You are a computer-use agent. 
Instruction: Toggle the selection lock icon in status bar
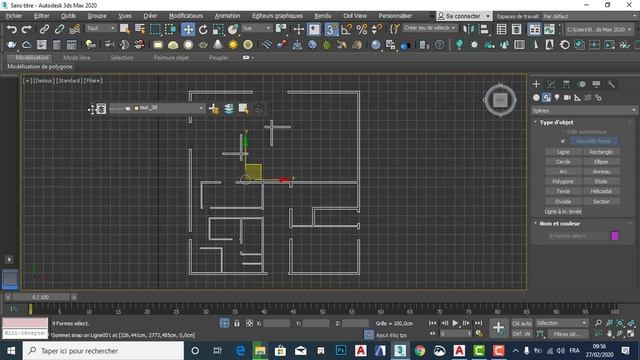[237, 323]
